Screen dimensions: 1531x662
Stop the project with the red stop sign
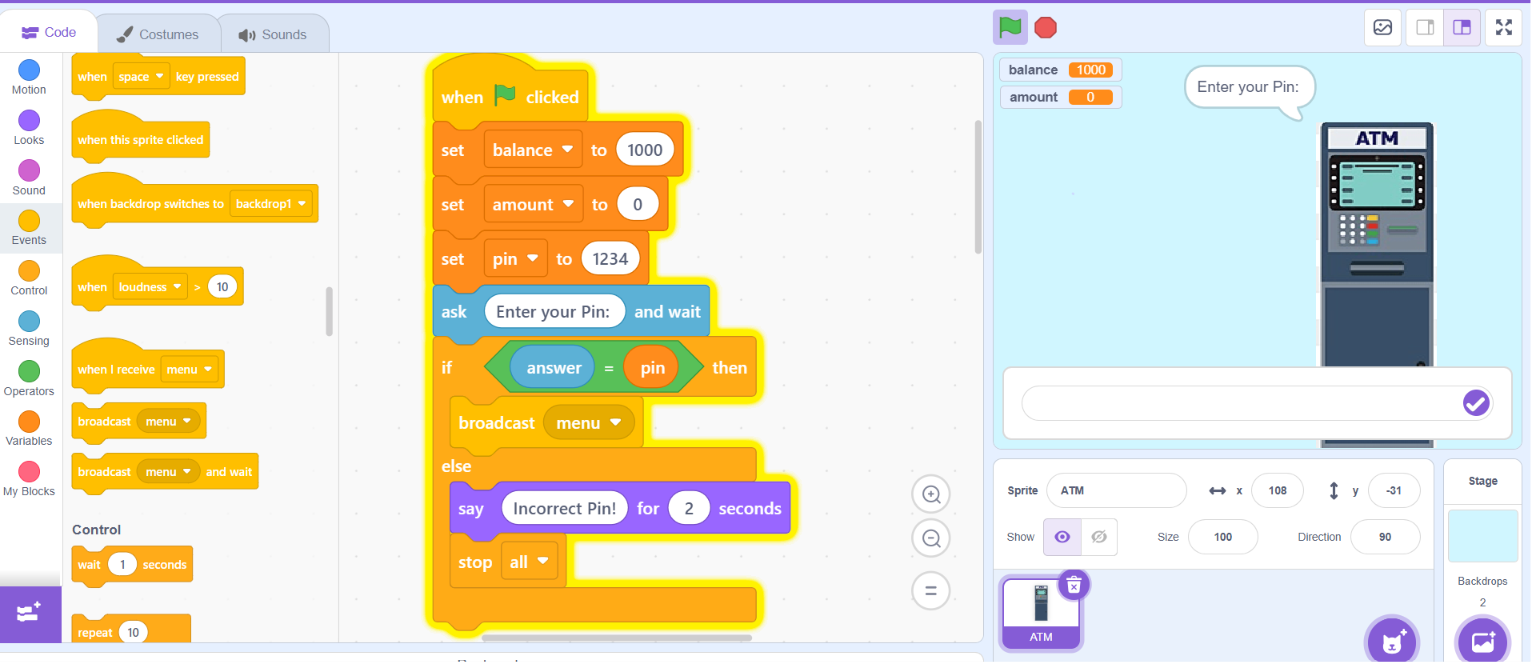coord(1045,28)
